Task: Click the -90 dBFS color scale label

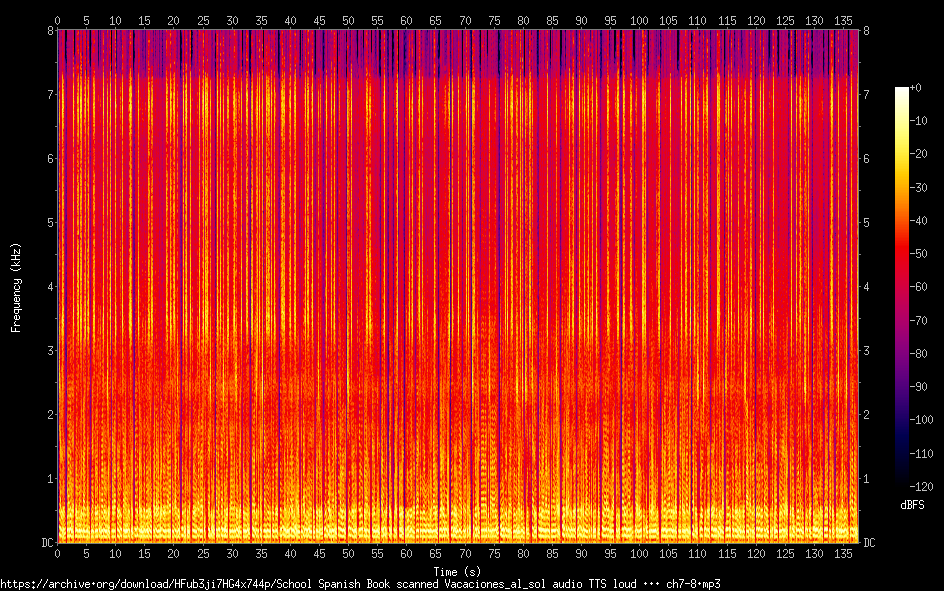Action: [x=918, y=386]
